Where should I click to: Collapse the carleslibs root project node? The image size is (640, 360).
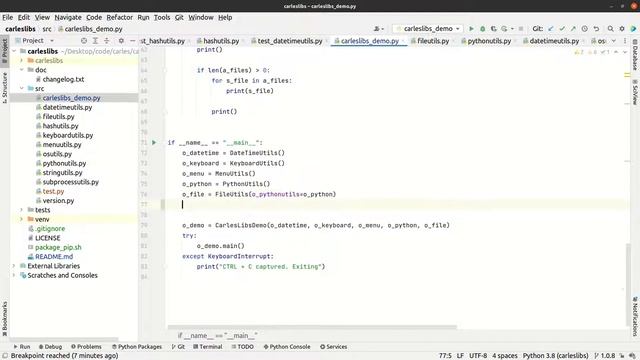pos(15,51)
